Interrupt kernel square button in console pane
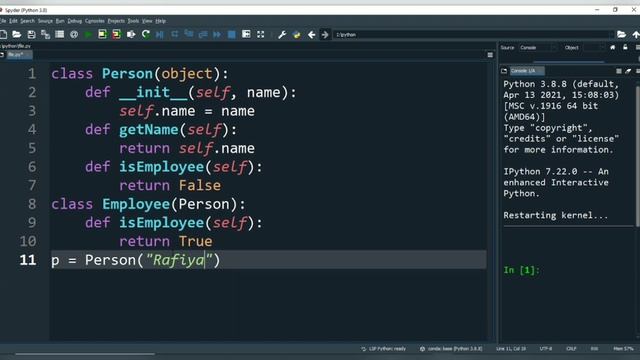This screenshot has height=360, width=640. 619,71
